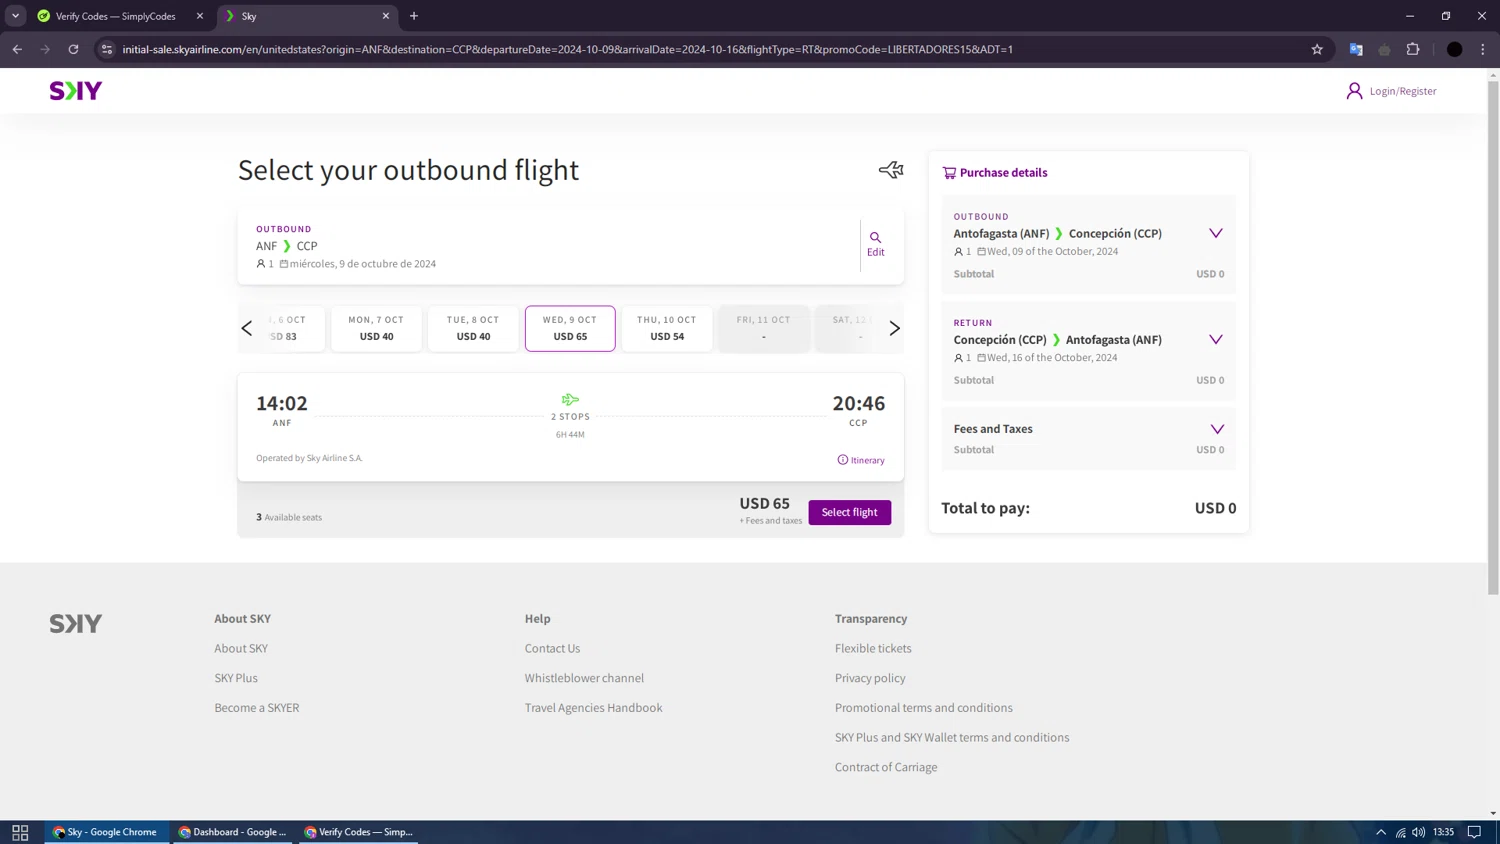Open taskbar network icon

[x=1401, y=832]
